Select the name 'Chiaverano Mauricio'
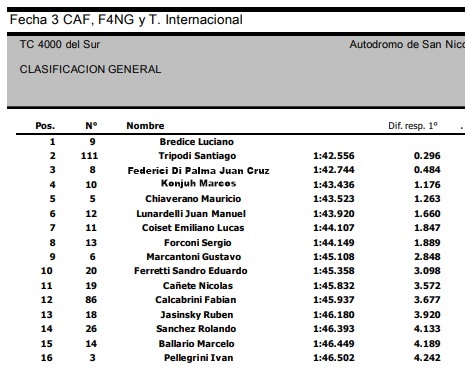This screenshot has height=383, width=465. [193, 199]
